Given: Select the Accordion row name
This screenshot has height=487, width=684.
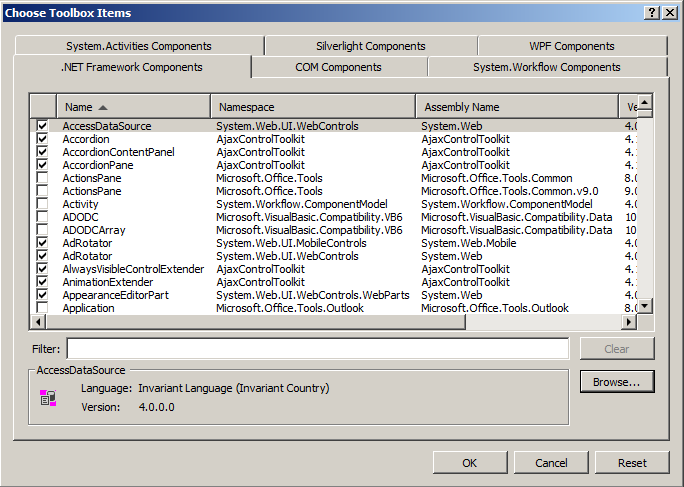Looking at the screenshot, I should coord(86,139).
